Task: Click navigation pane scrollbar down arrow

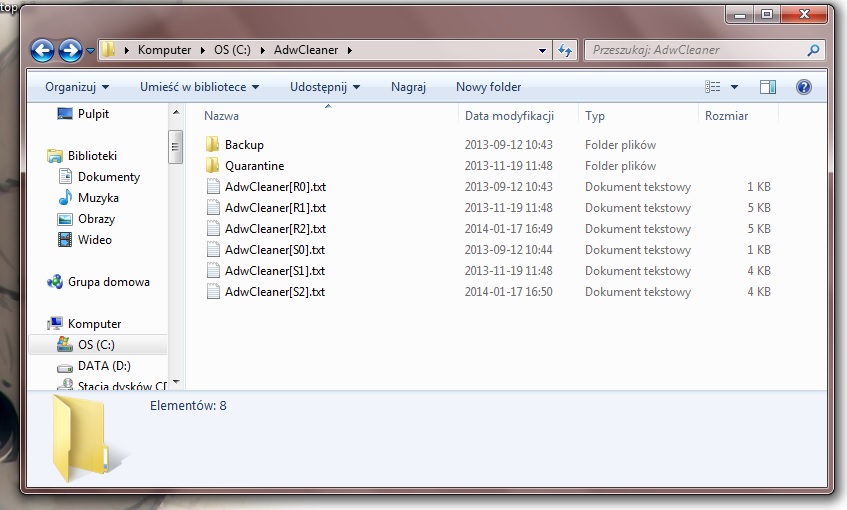Action: (x=176, y=382)
